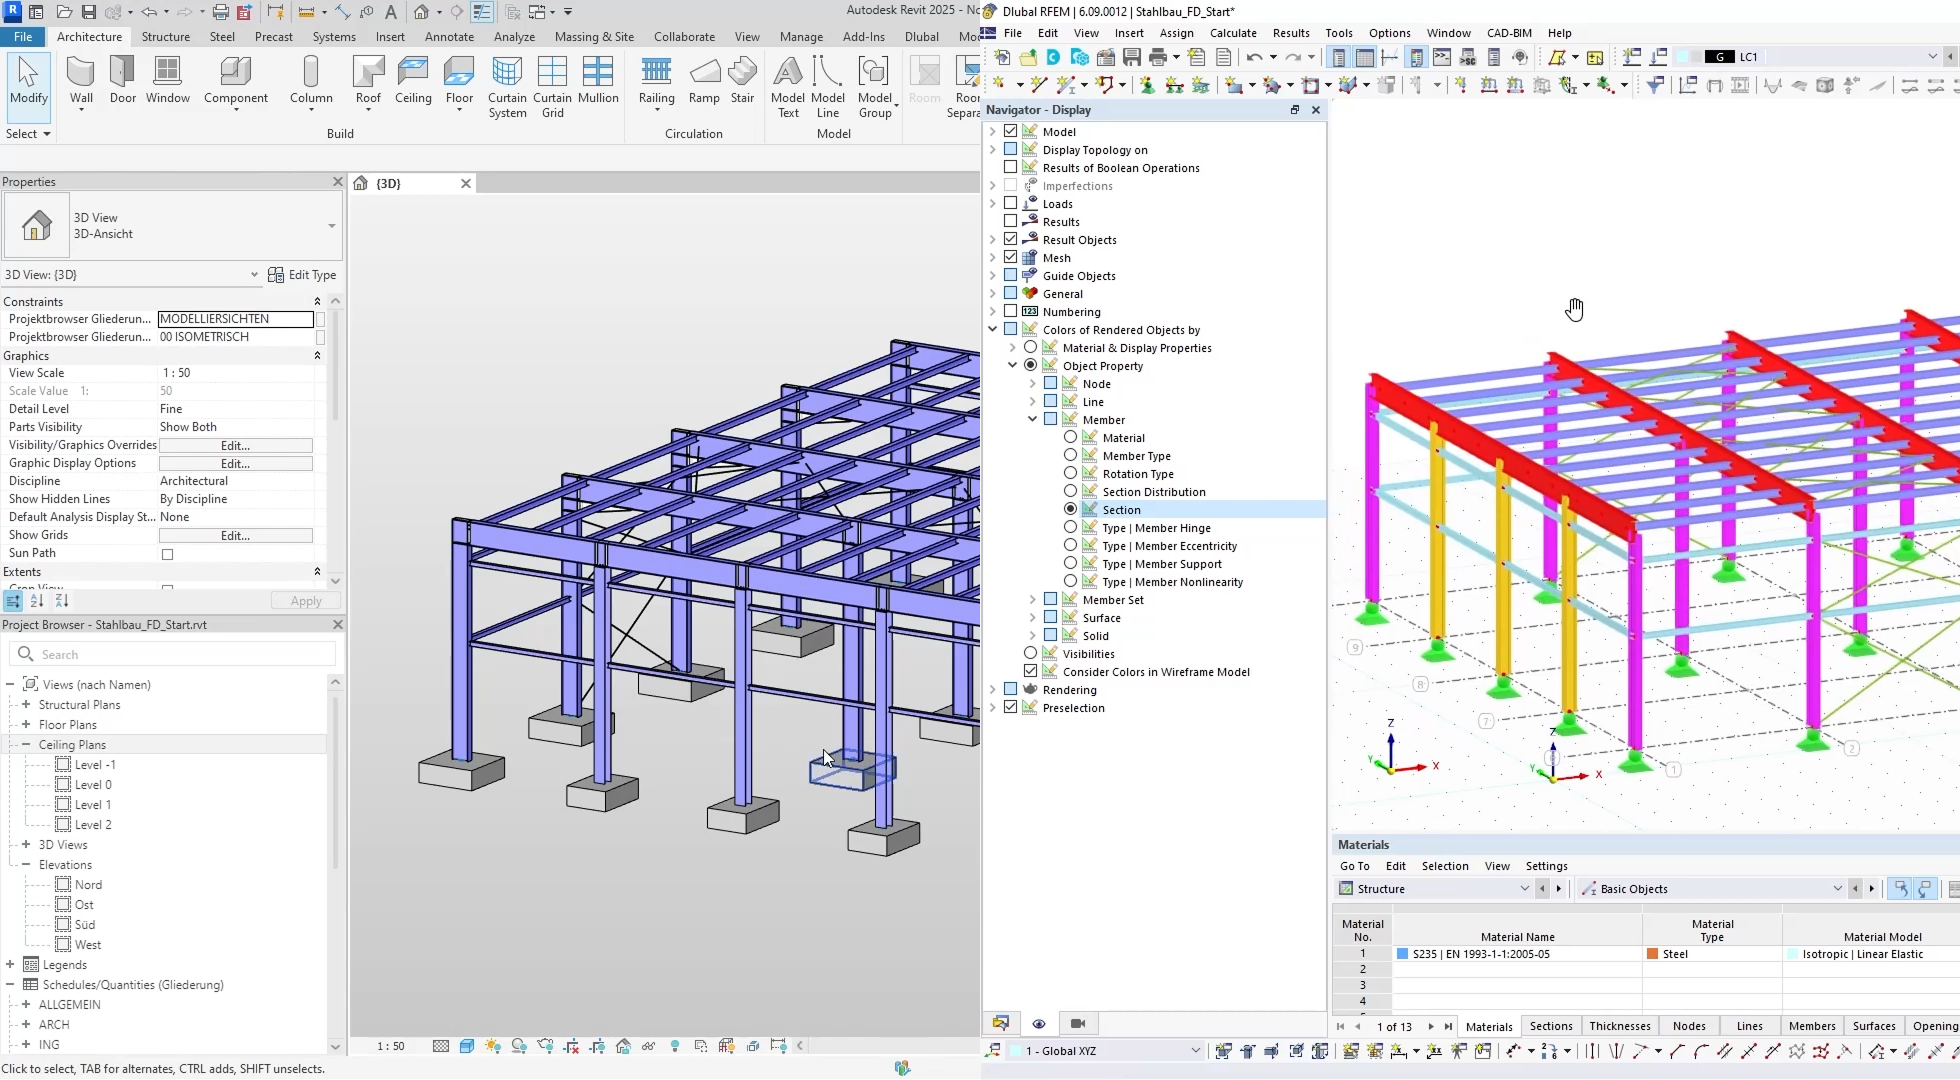Select the Railing tool in Circulation panel
This screenshot has width=1960, height=1080.
click(656, 80)
